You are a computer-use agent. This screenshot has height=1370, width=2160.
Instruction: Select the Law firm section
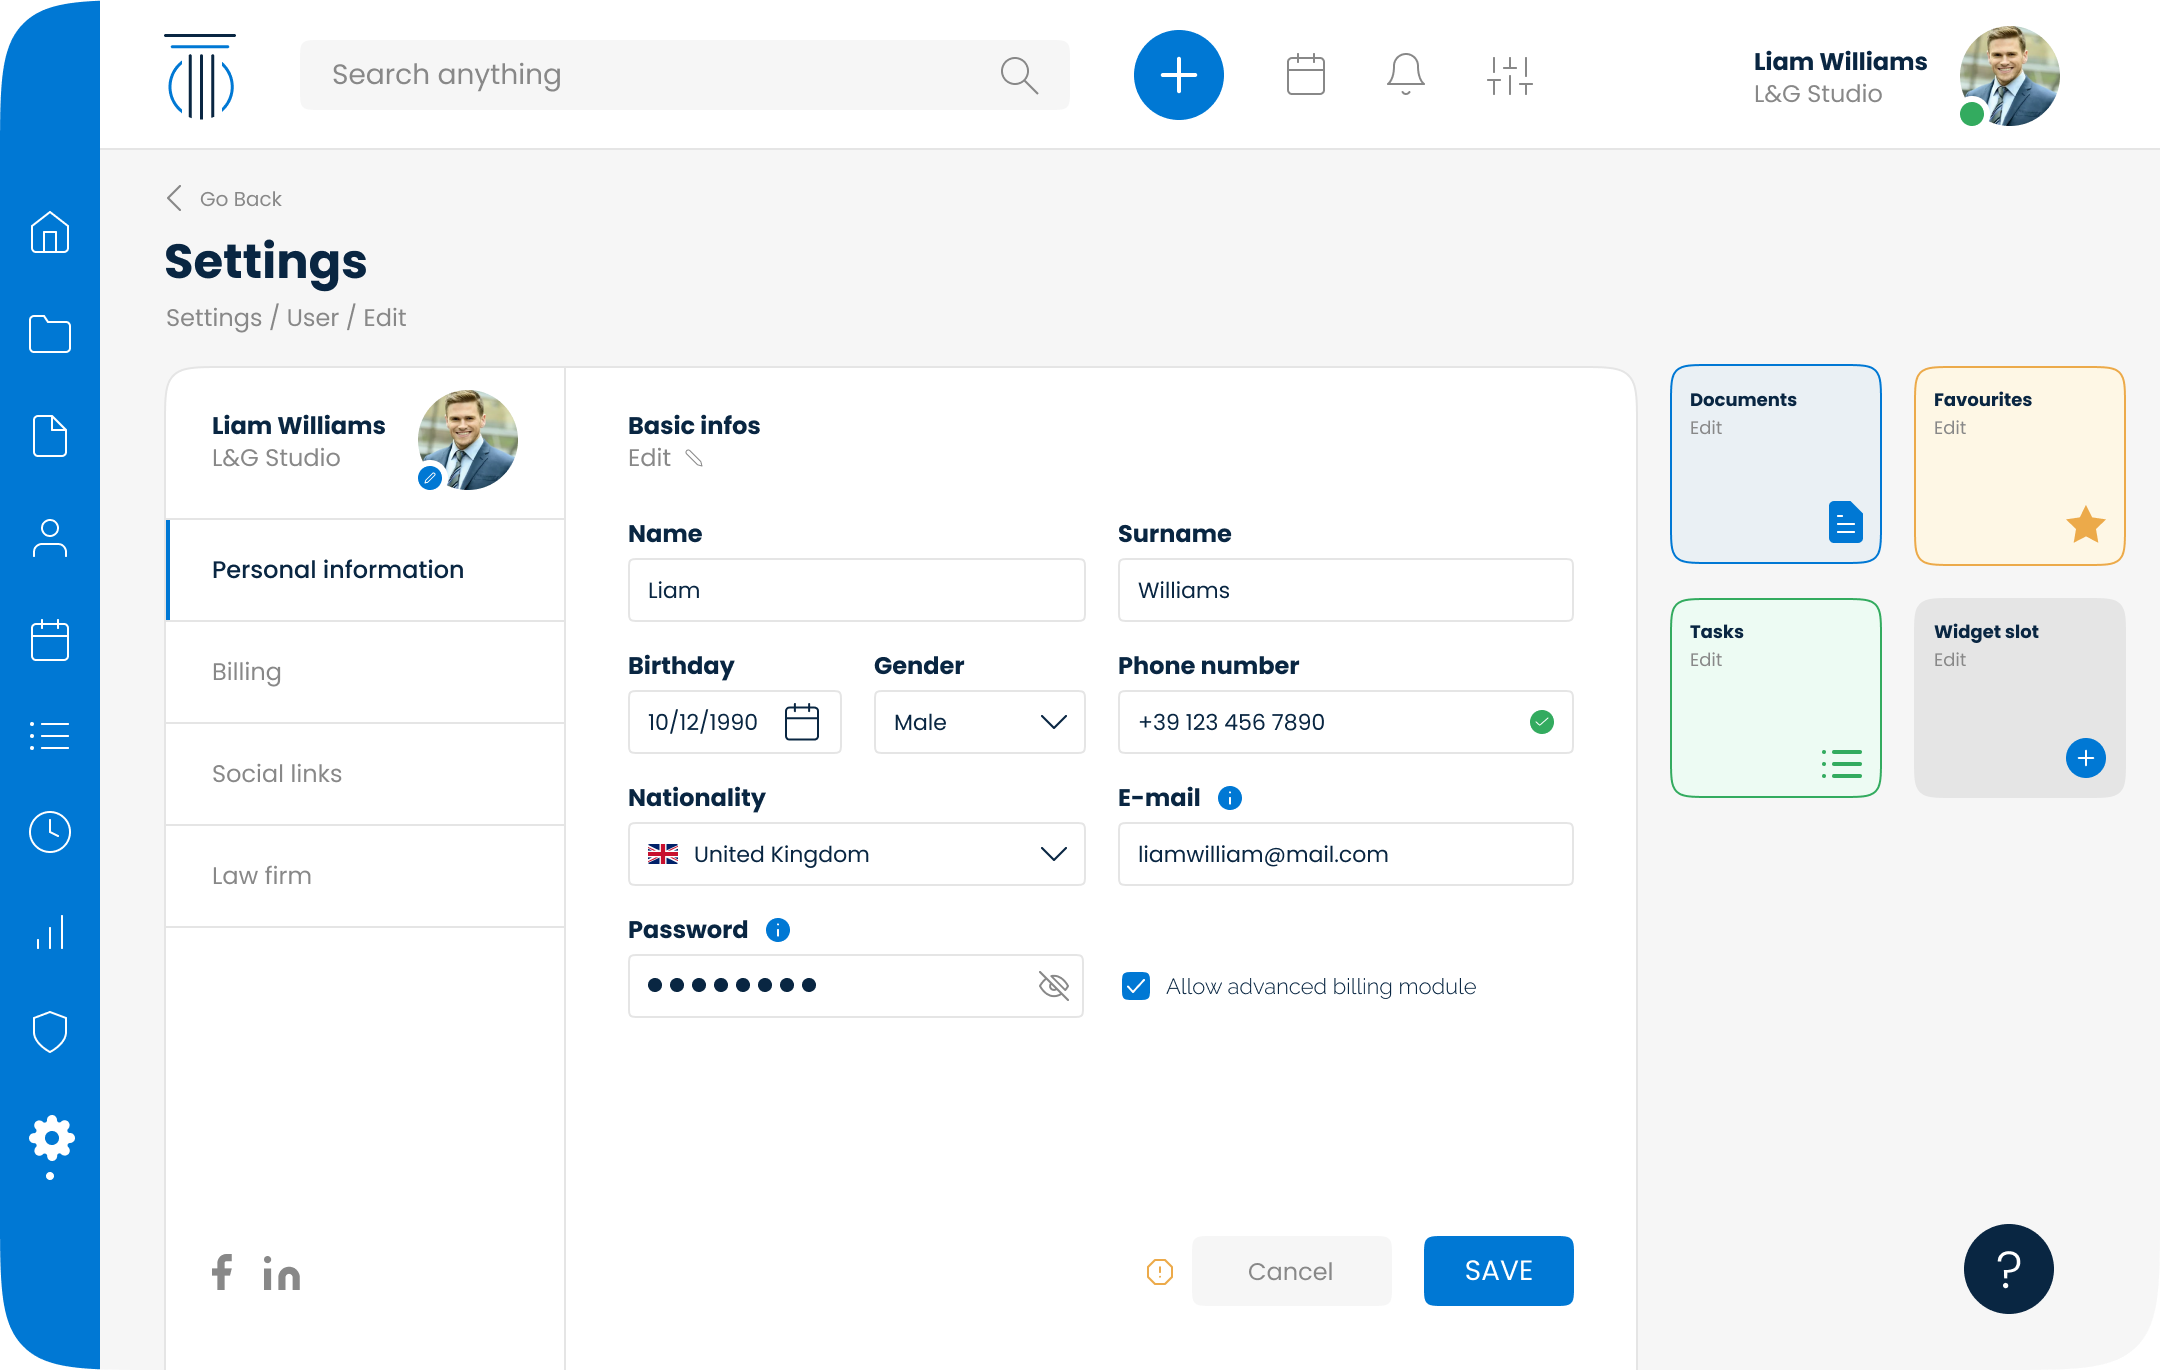coord(261,875)
